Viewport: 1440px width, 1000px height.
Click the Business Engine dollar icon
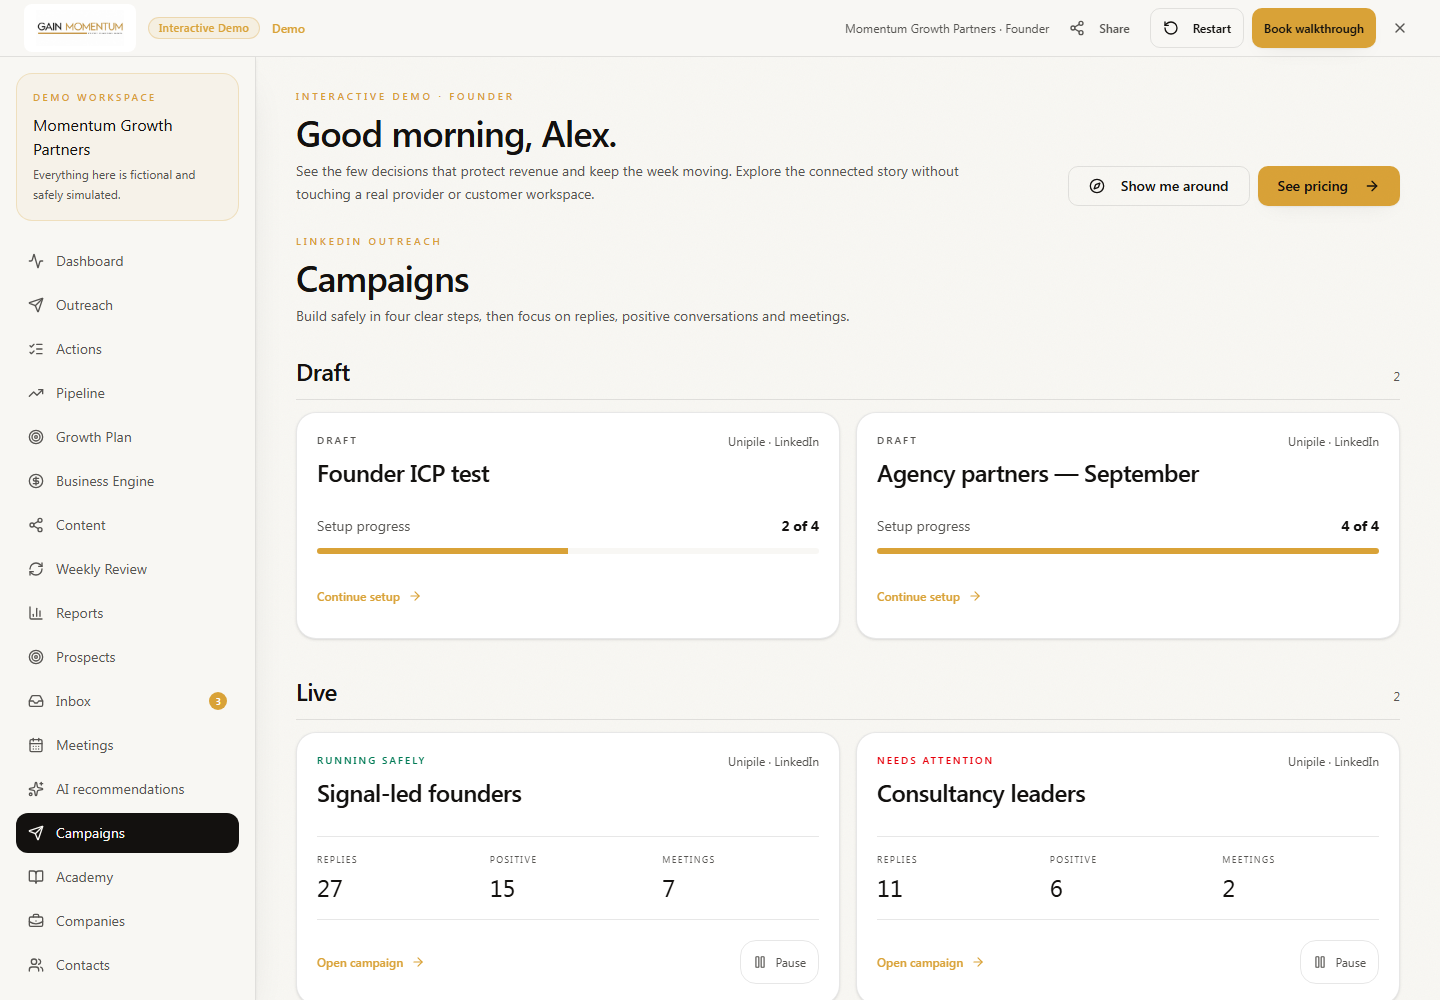tap(36, 481)
